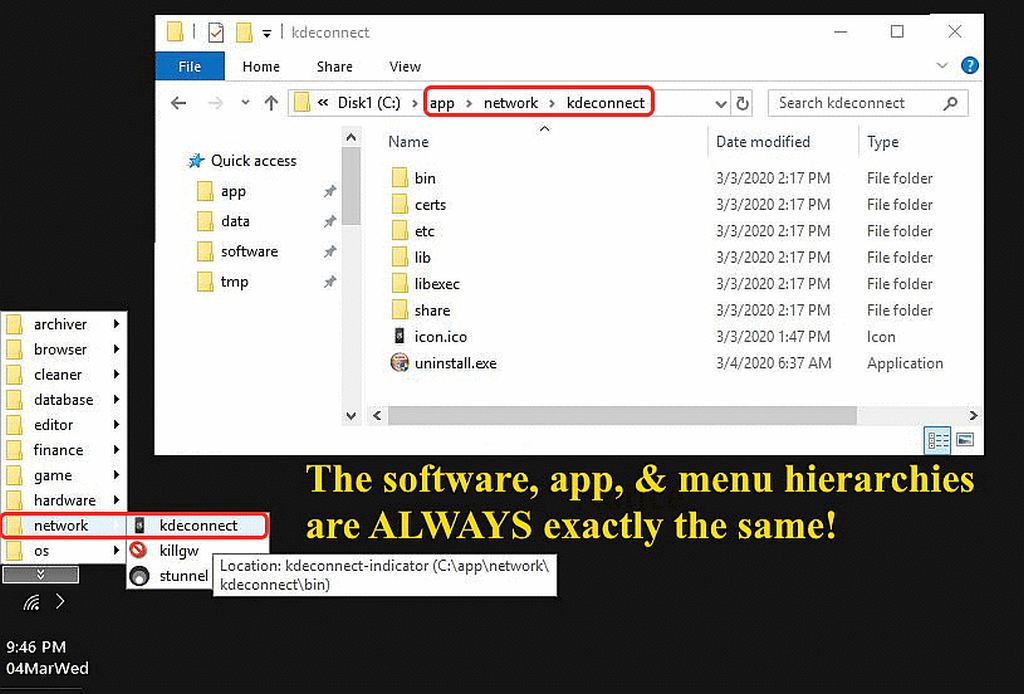Open pinned software folder in Quick access
Screen dimensions: 1024x694
(249, 251)
